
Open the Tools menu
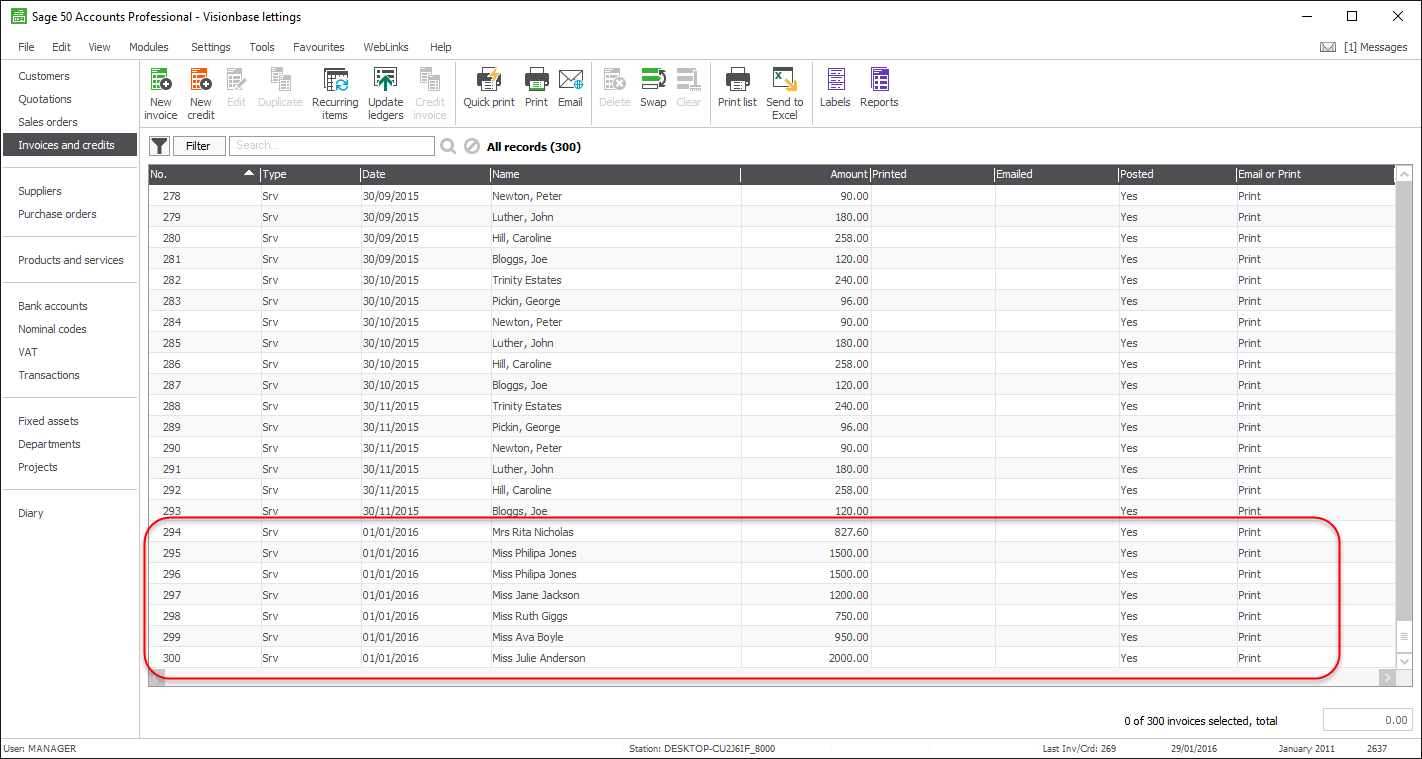(x=262, y=47)
